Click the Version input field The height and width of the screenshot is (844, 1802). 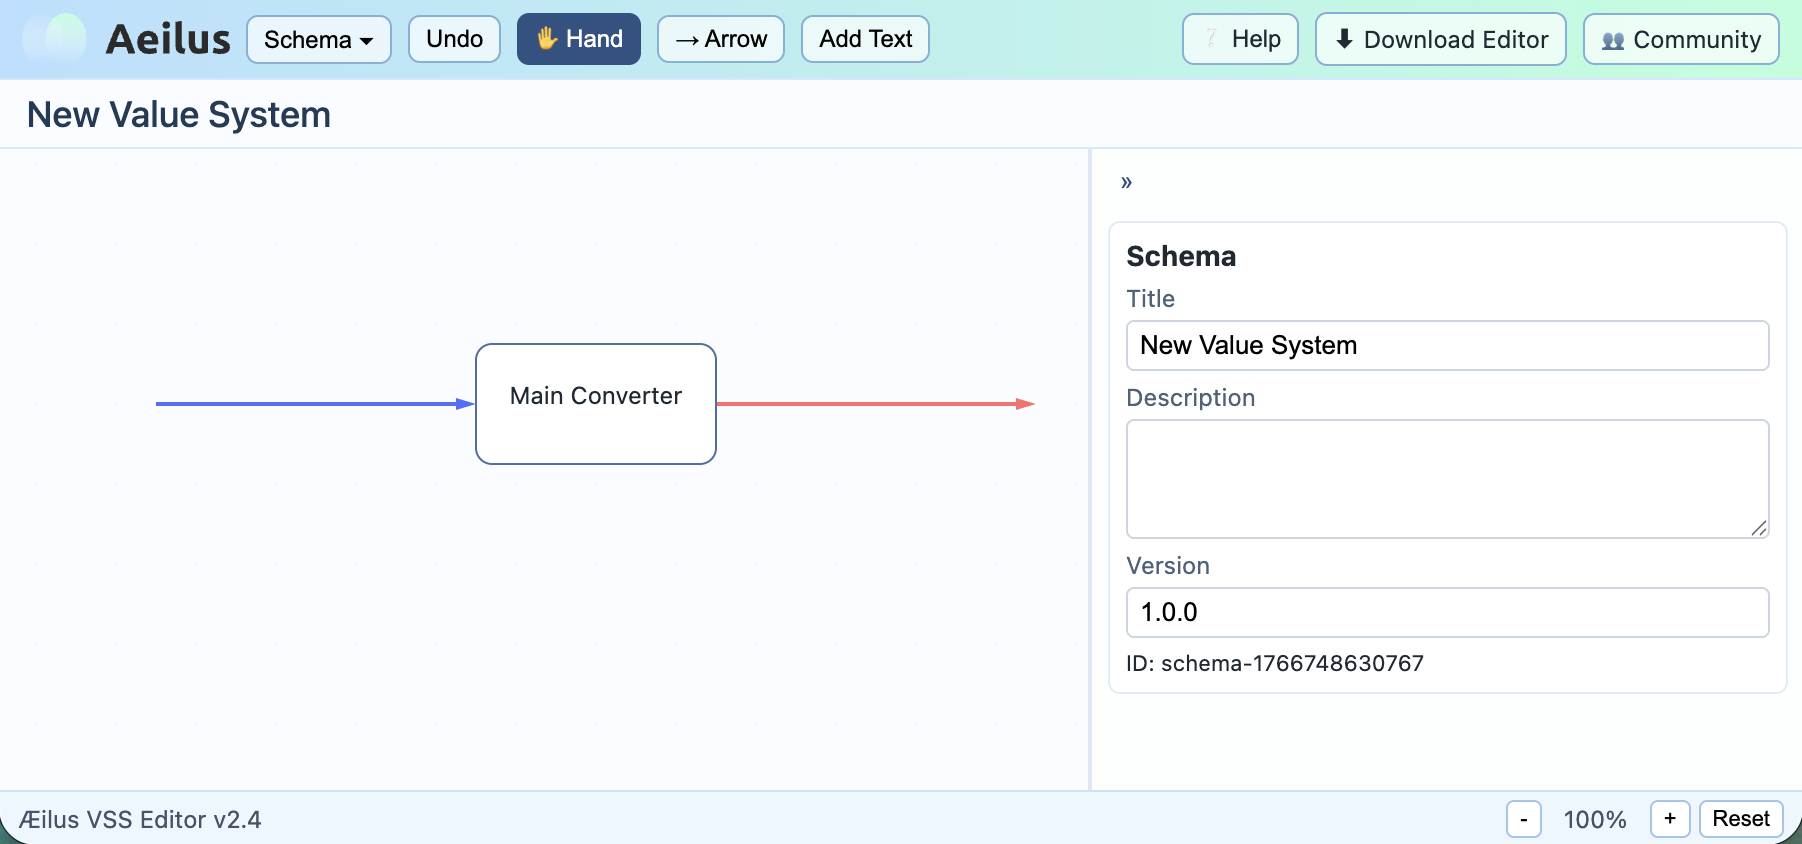point(1447,612)
